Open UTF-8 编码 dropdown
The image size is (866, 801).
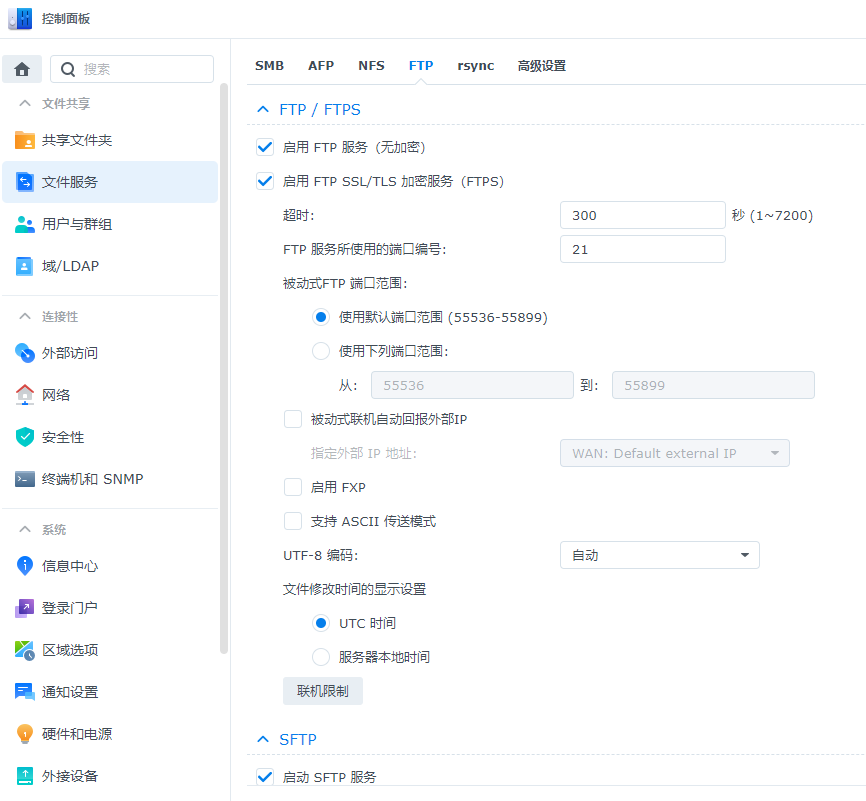tap(659, 555)
